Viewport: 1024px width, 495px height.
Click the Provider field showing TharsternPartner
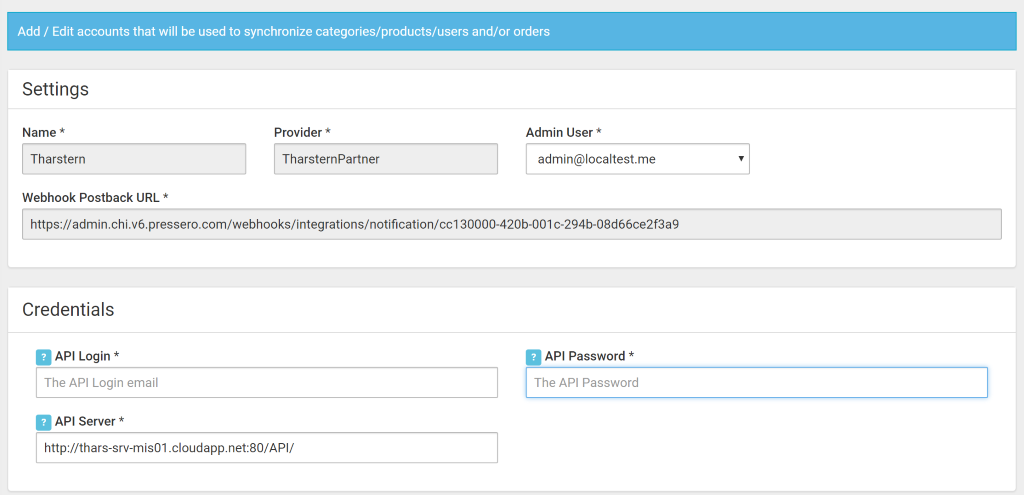(x=386, y=159)
